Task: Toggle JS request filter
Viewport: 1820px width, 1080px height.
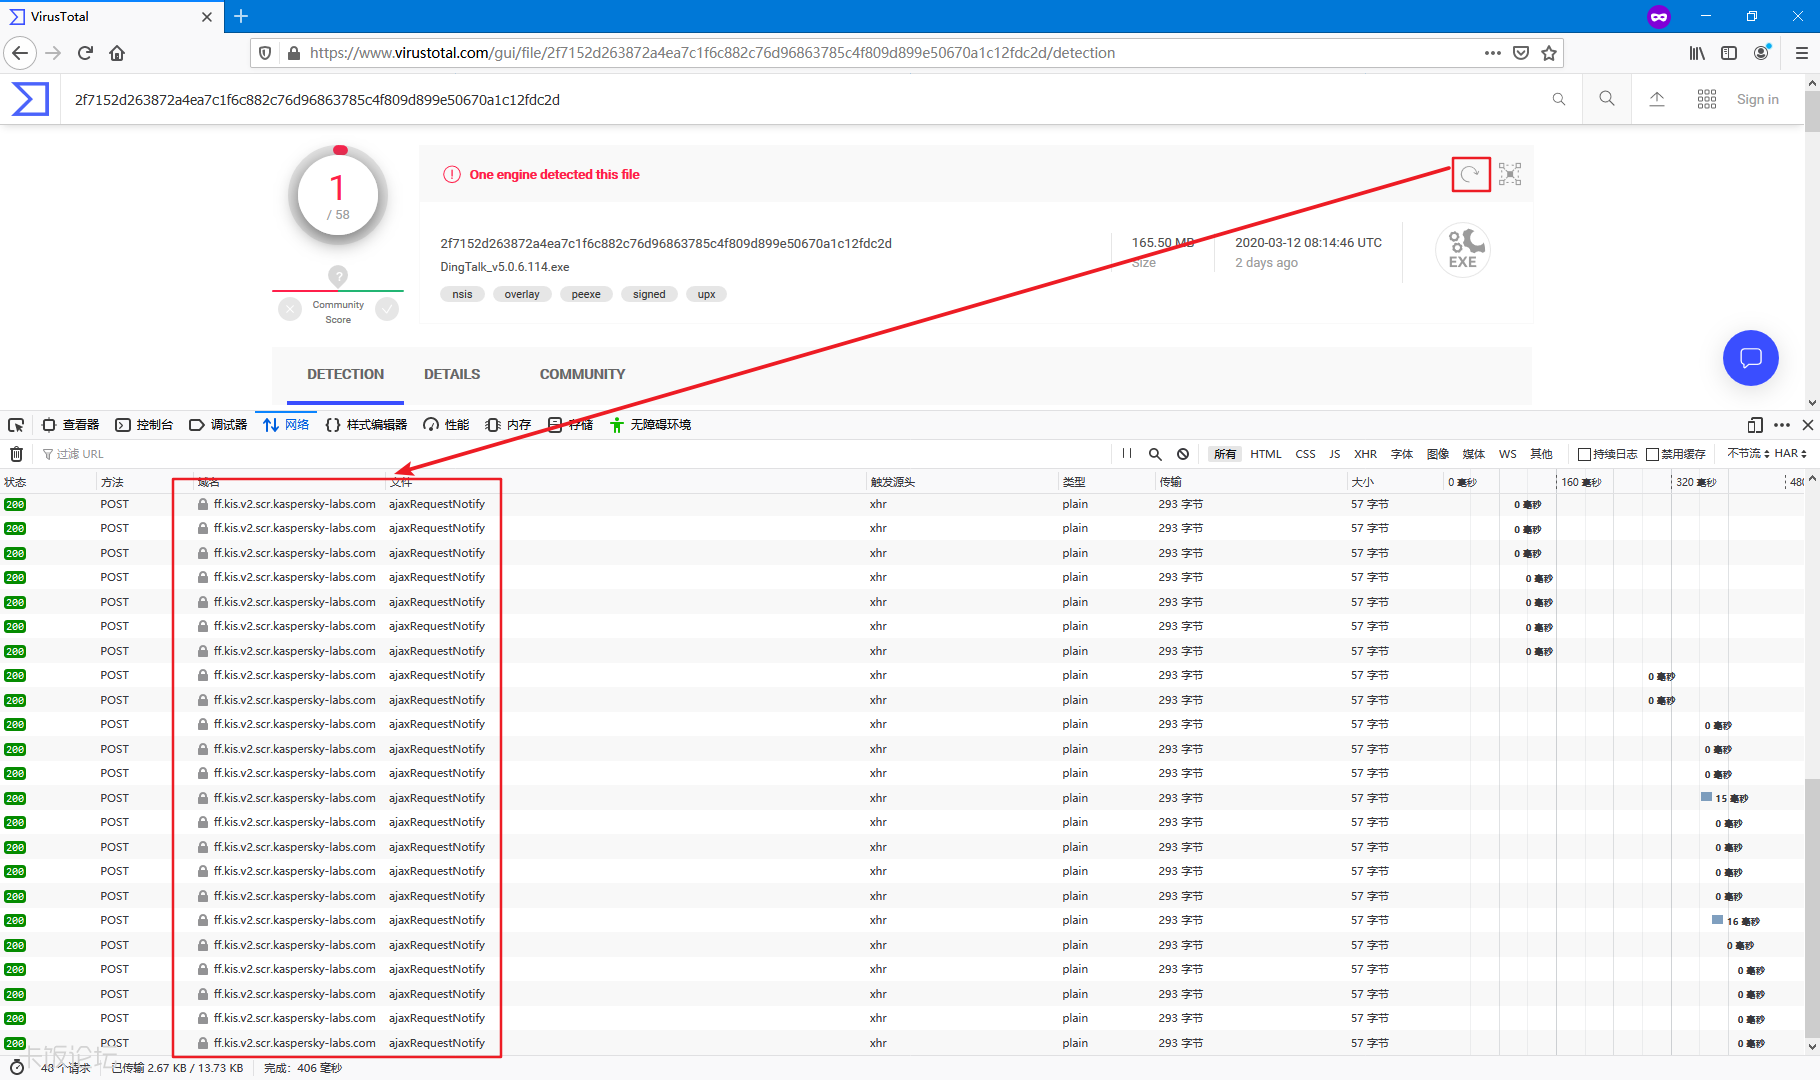Action: coord(1335,454)
